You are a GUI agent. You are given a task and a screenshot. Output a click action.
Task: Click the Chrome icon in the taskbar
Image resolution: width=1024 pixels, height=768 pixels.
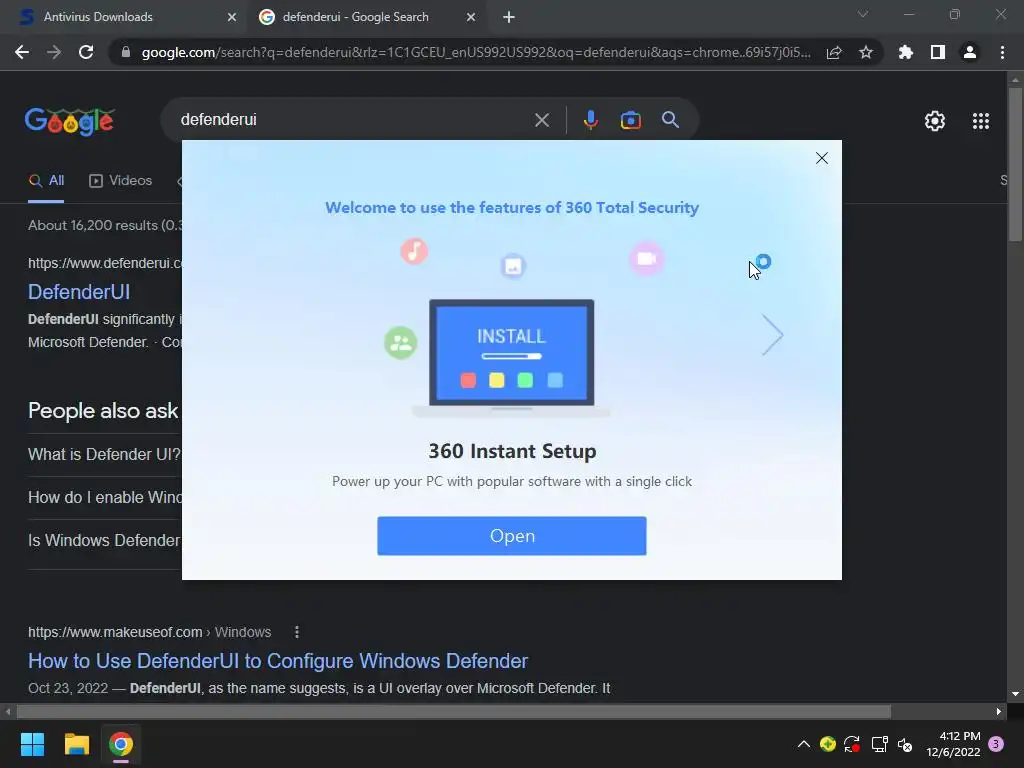tap(121, 744)
